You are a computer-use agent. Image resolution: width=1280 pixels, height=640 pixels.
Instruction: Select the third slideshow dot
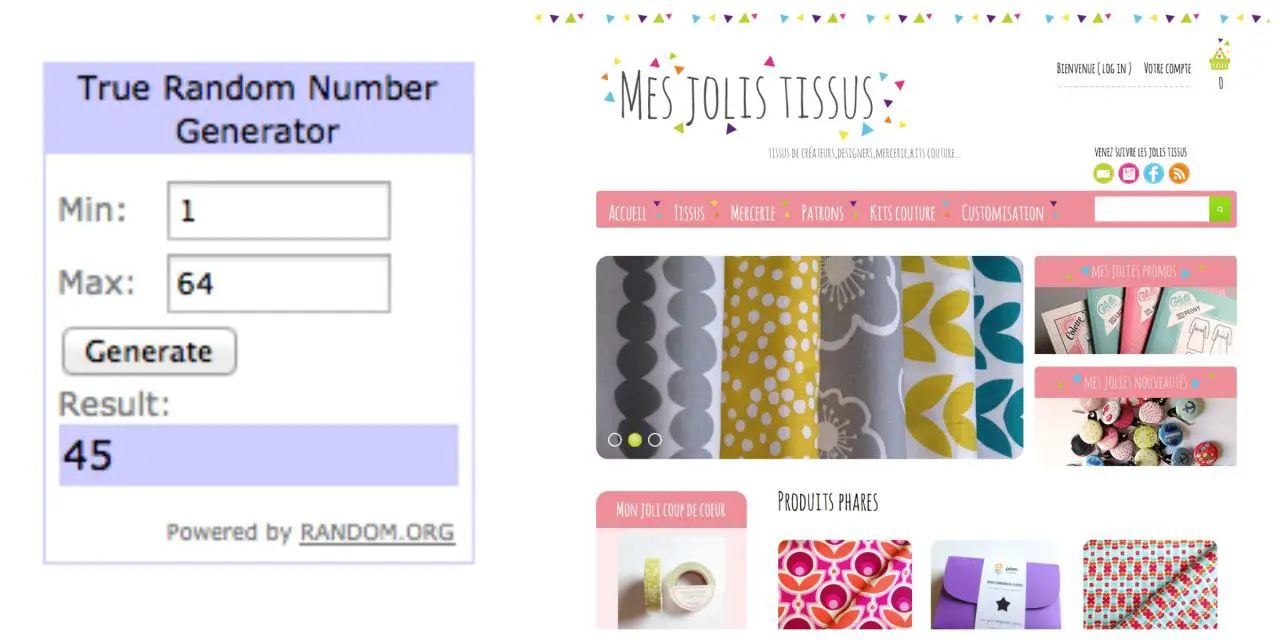pos(655,440)
